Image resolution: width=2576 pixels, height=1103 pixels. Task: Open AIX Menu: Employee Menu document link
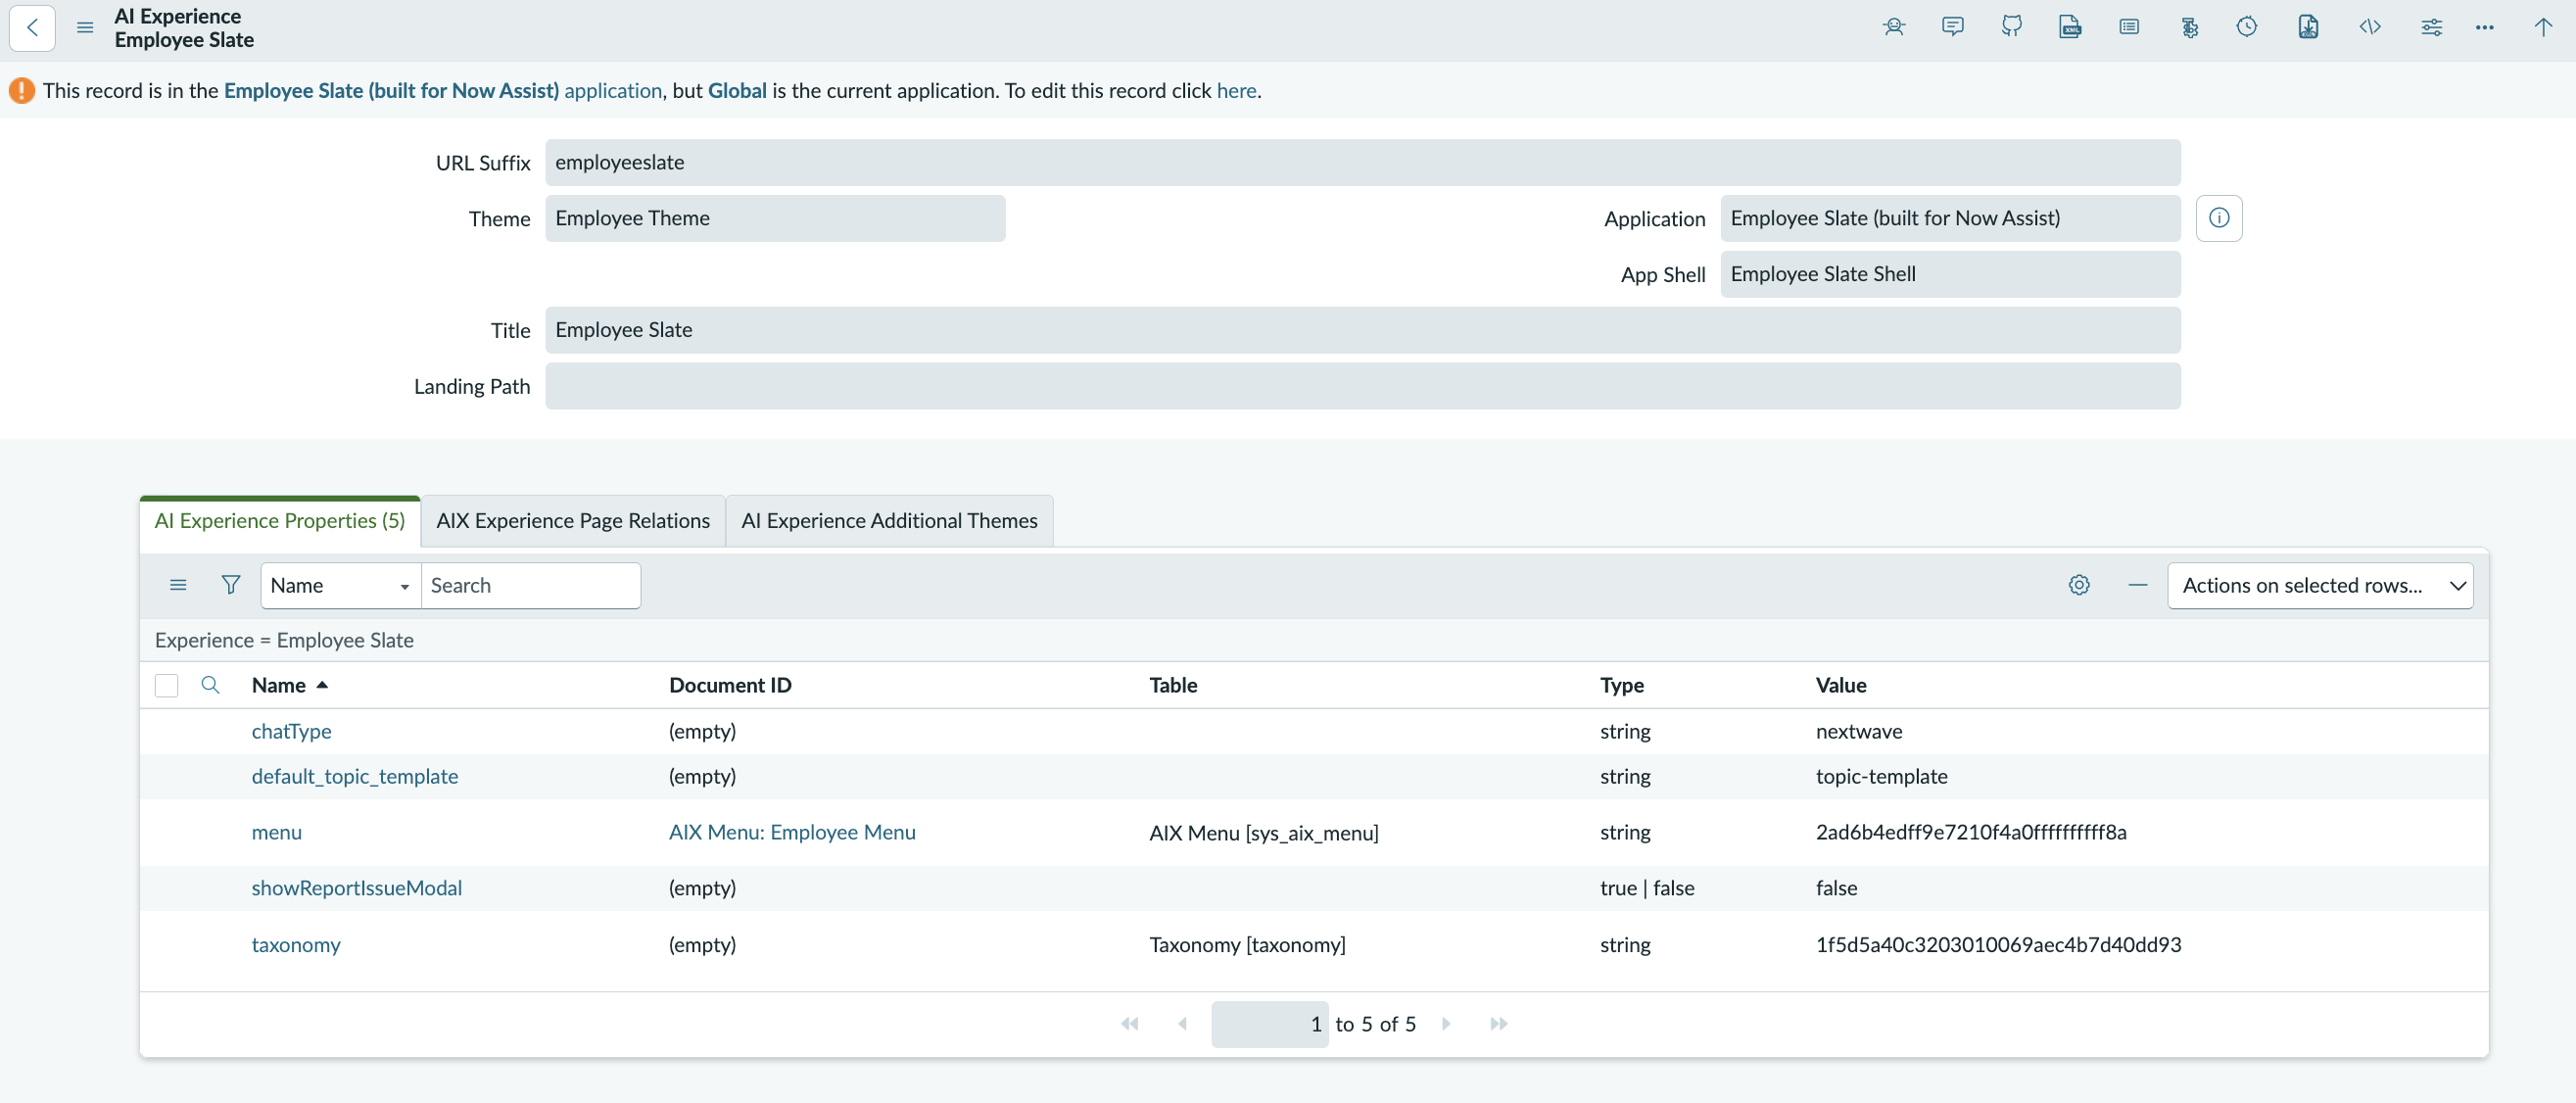[x=792, y=832]
